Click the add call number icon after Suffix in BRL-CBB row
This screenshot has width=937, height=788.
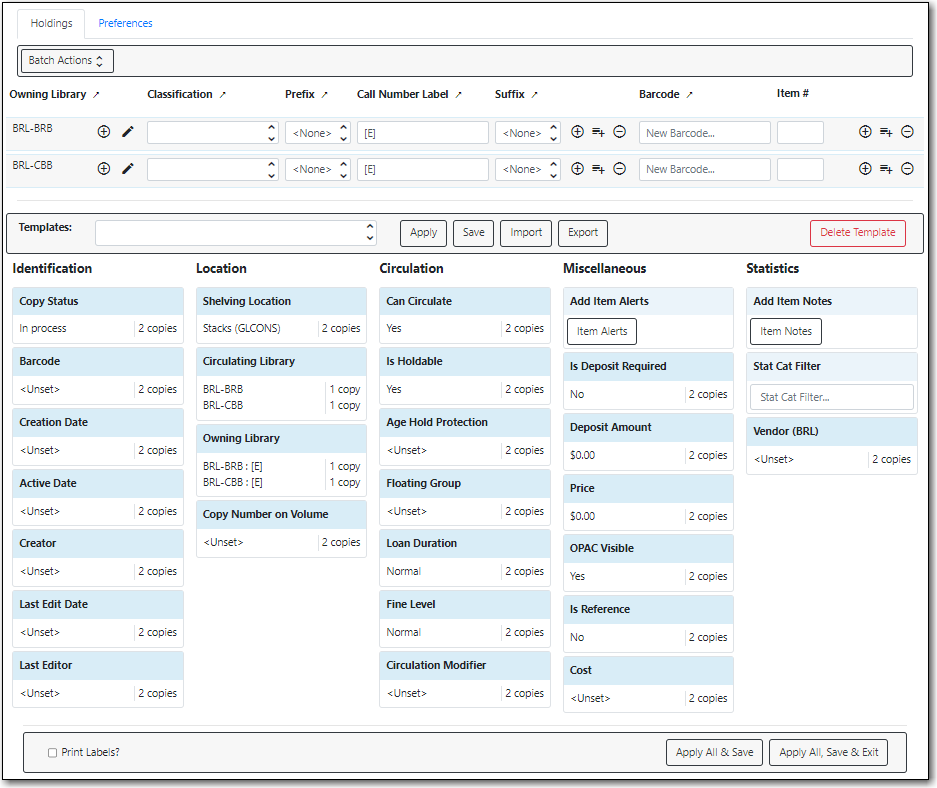click(x=577, y=169)
